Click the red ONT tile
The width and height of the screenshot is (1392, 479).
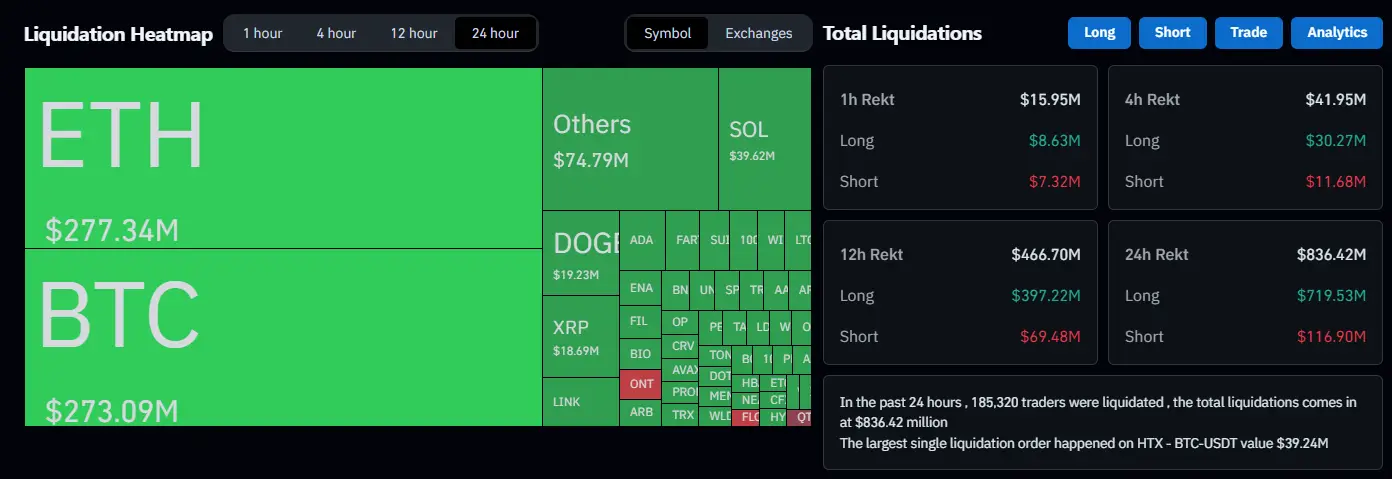tap(641, 384)
